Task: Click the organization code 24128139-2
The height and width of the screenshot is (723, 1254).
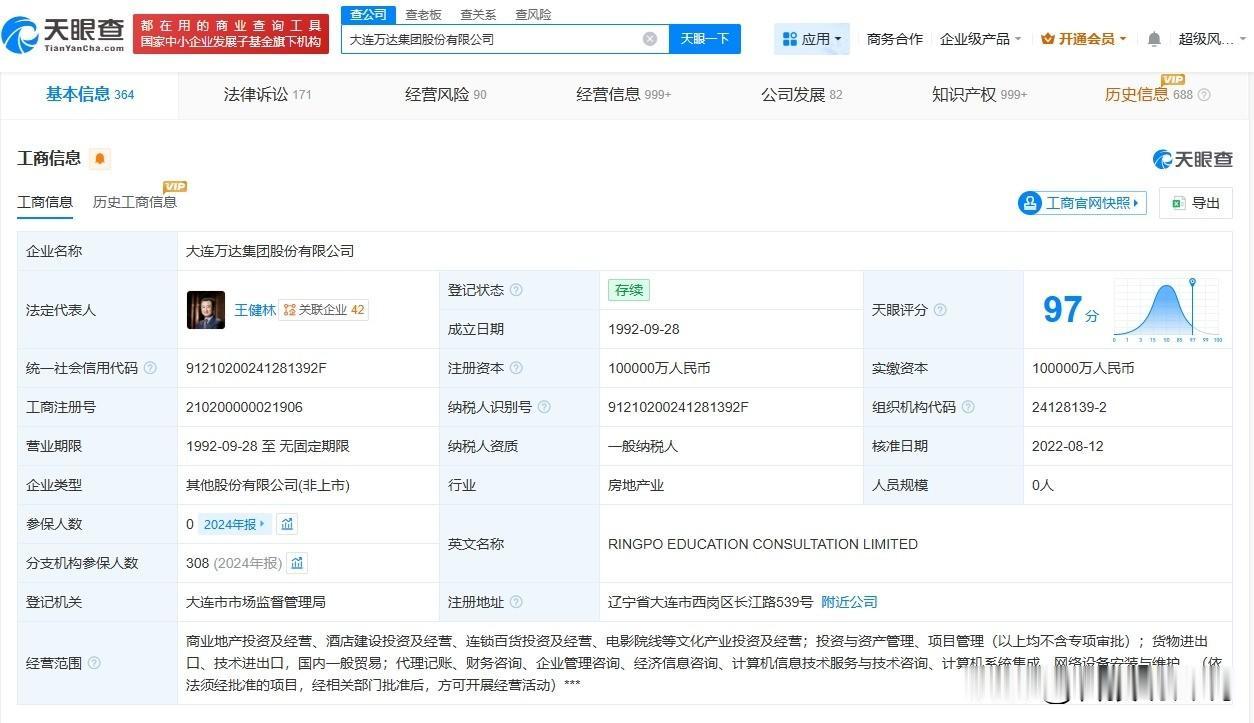Action: [x=1069, y=407]
